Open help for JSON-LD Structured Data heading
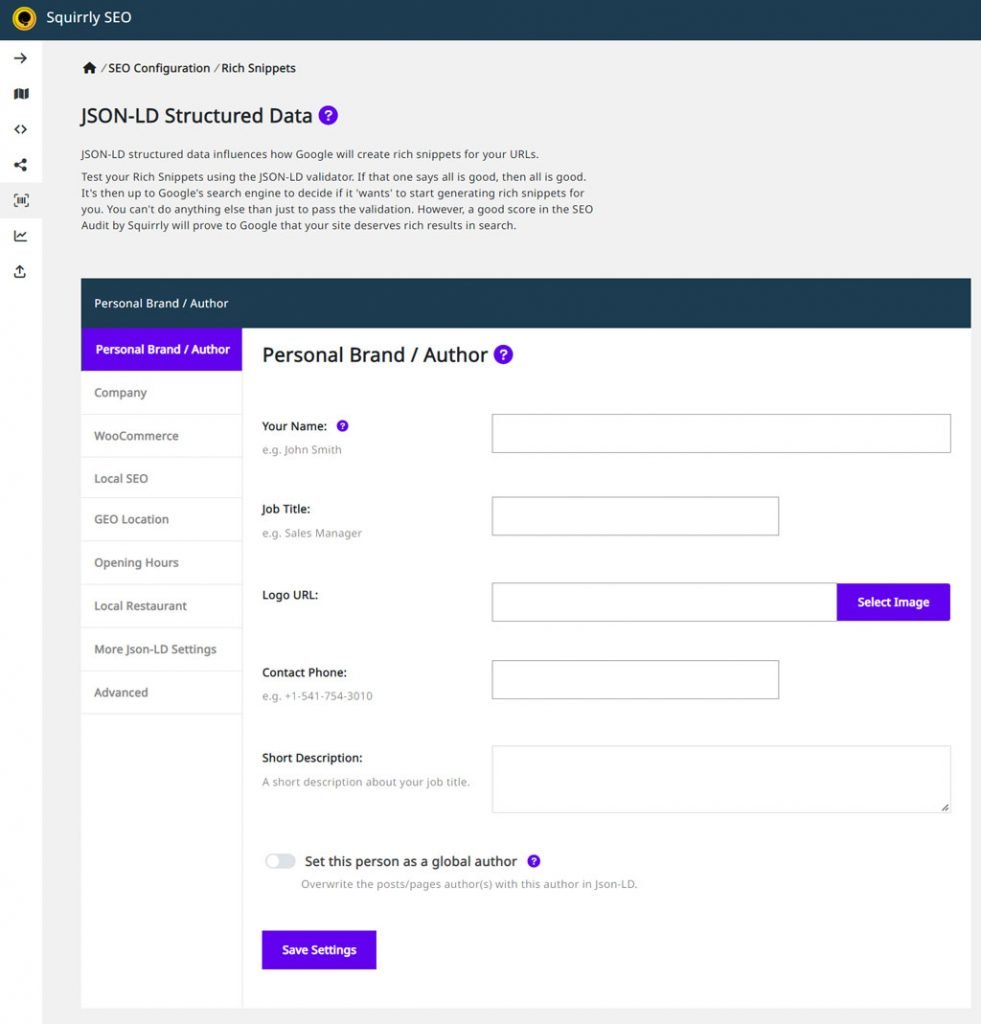The height and width of the screenshot is (1024, 981). (328, 116)
